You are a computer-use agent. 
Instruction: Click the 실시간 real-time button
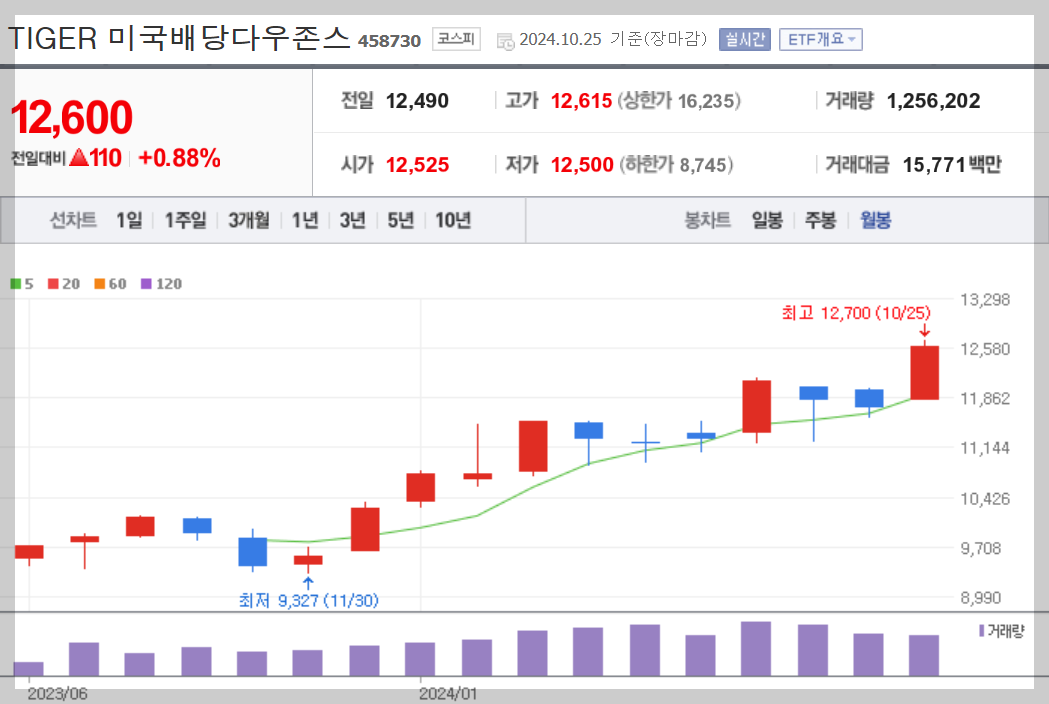pos(745,39)
